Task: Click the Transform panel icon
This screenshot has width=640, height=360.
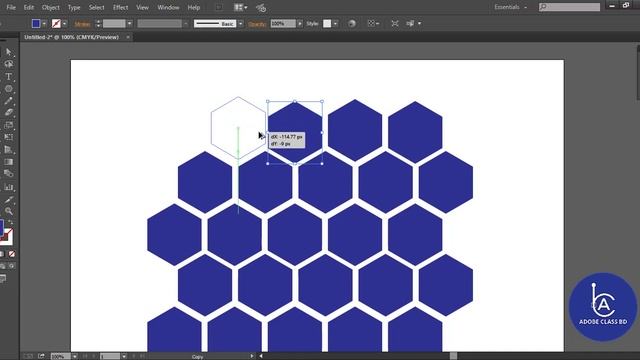Action: point(395,24)
